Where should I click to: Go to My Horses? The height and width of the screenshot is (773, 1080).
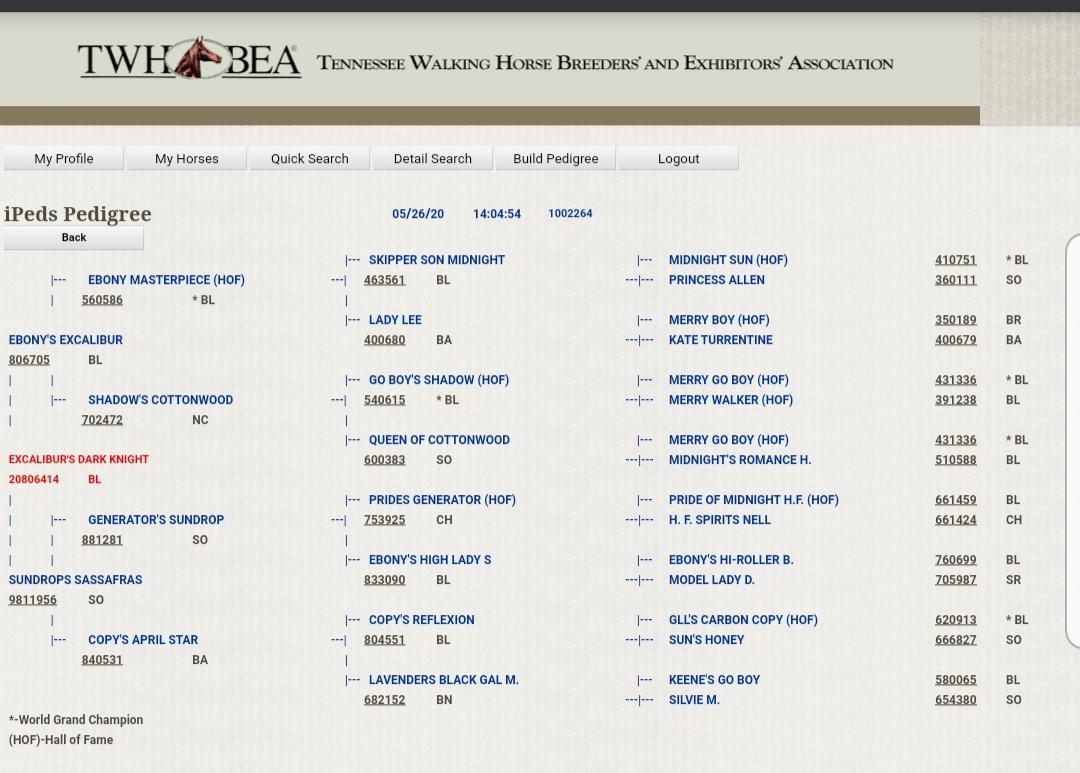coord(187,158)
